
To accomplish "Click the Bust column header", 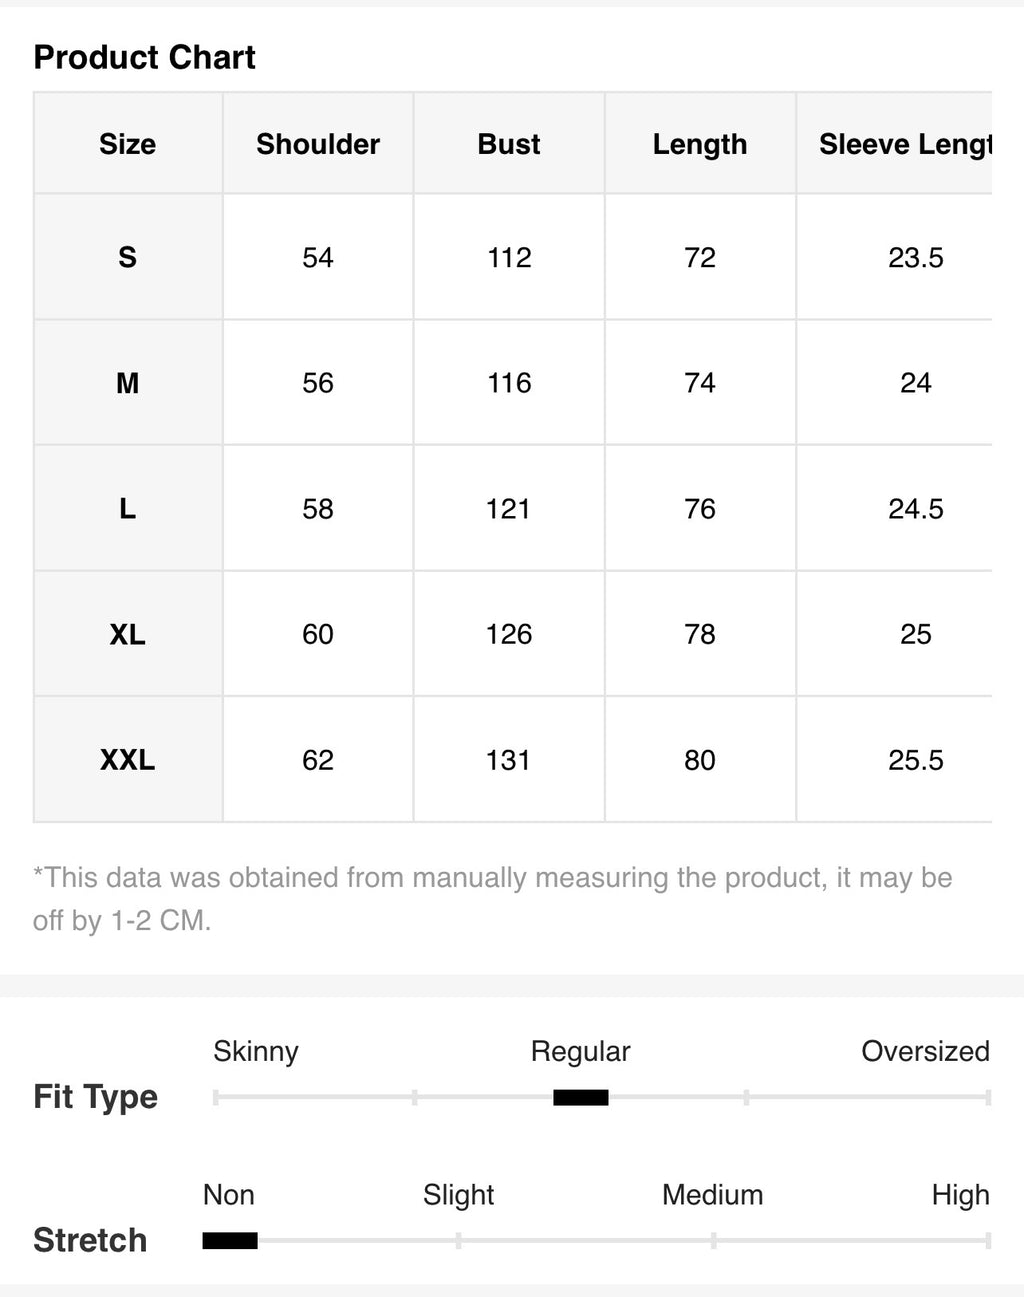I will [509, 144].
